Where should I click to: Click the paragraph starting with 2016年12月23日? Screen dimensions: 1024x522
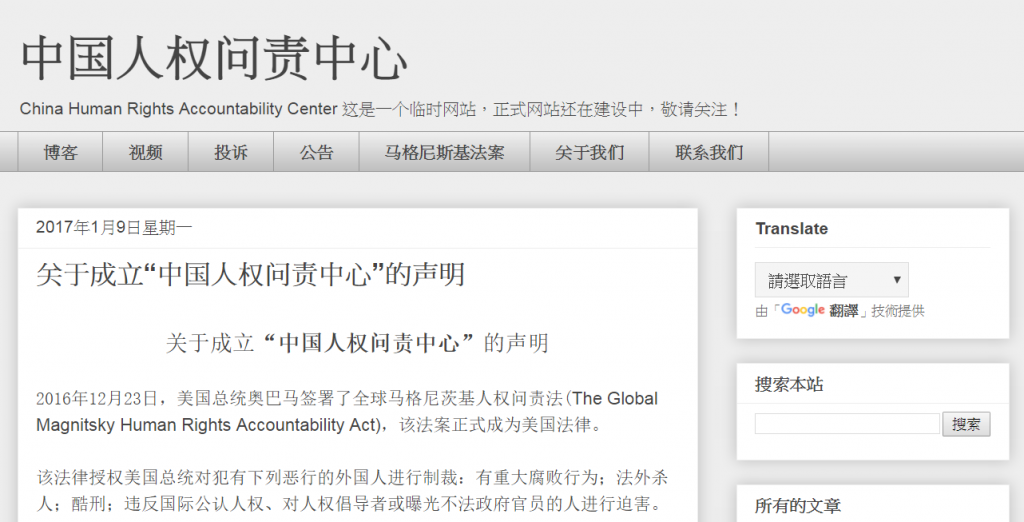(347, 411)
